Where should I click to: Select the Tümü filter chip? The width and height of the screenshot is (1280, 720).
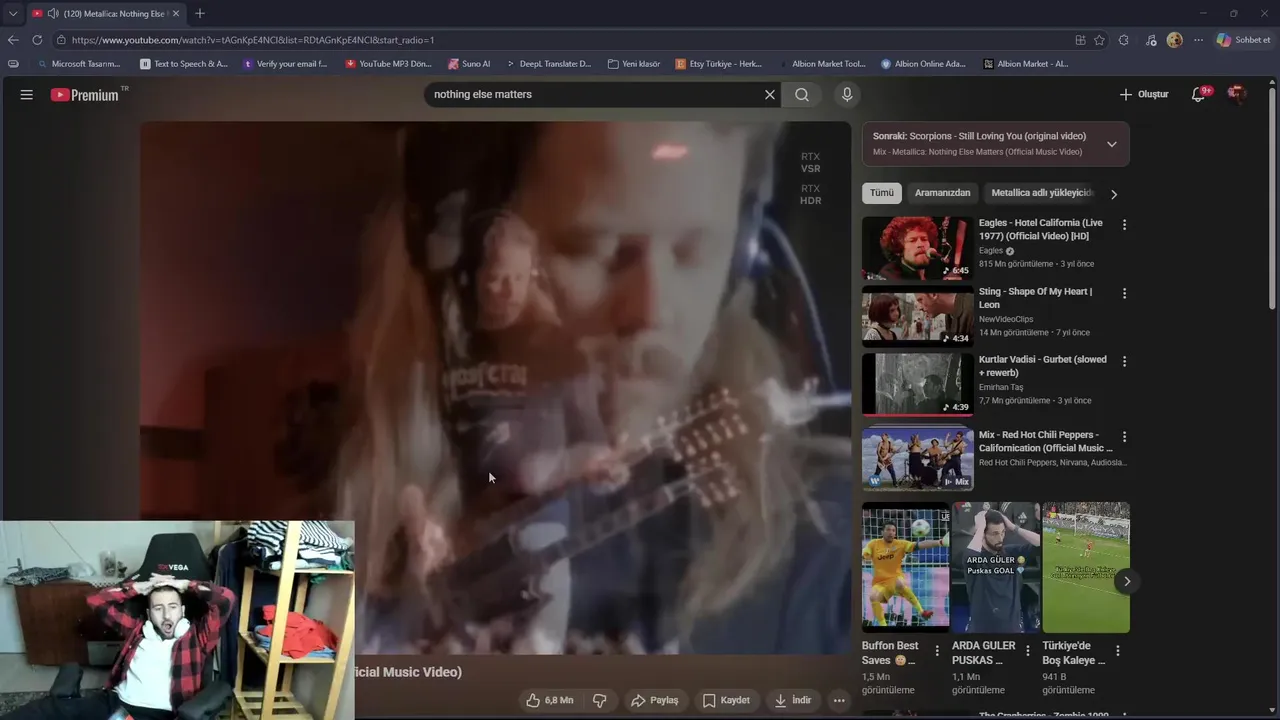882,193
